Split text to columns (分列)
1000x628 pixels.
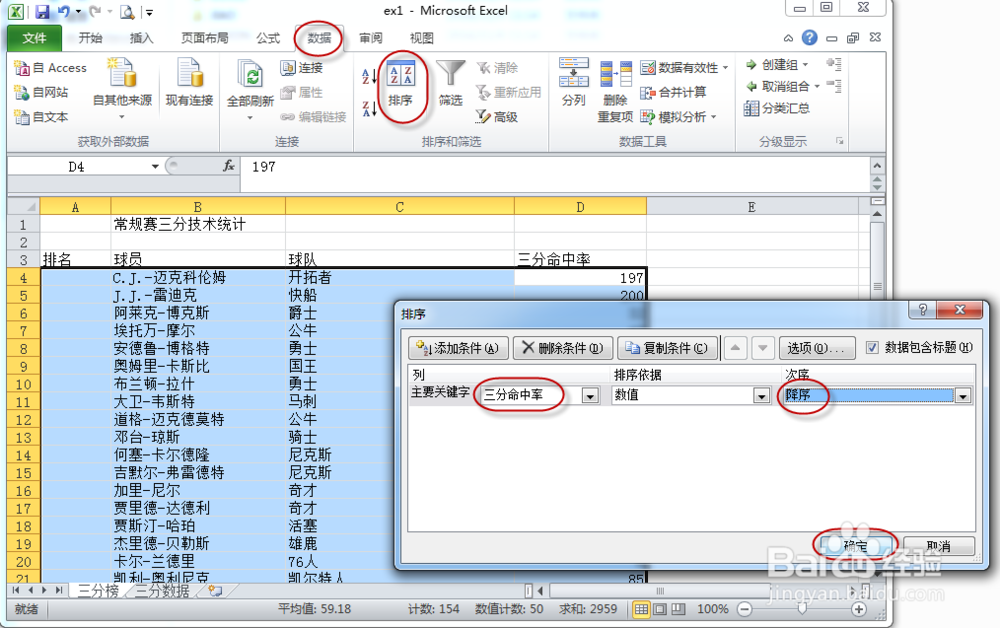(x=573, y=82)
